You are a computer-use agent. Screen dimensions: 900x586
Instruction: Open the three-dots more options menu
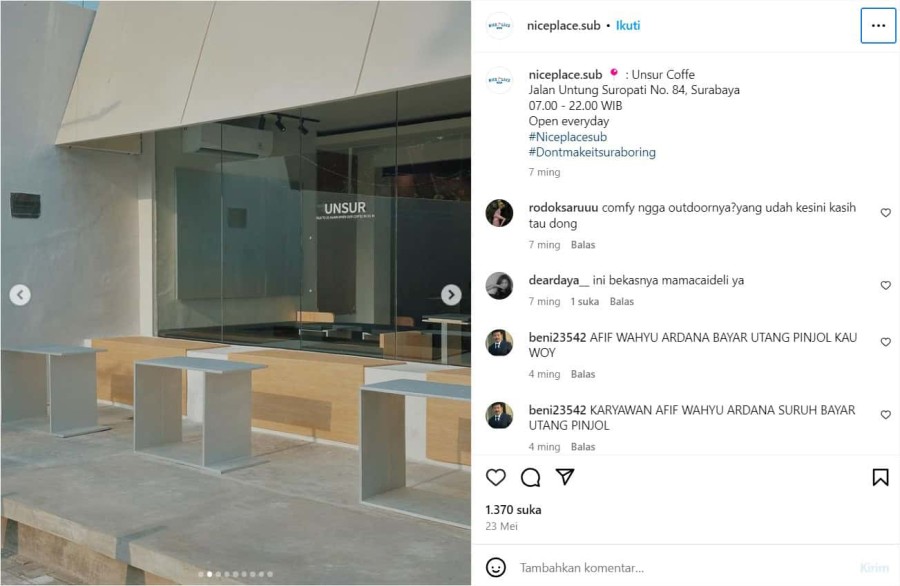pos(878,25)
